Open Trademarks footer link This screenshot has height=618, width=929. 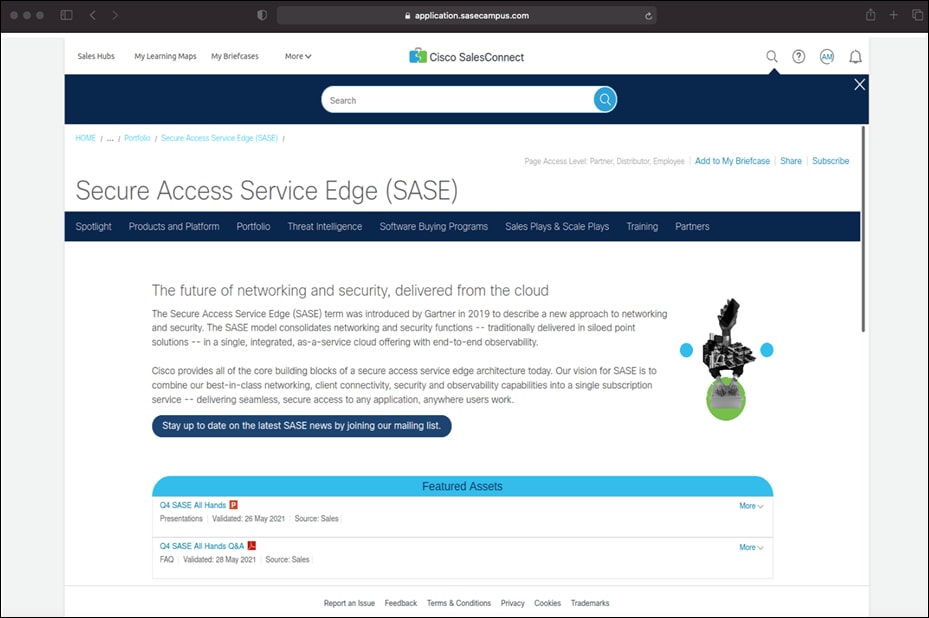[x=590, y=603]
